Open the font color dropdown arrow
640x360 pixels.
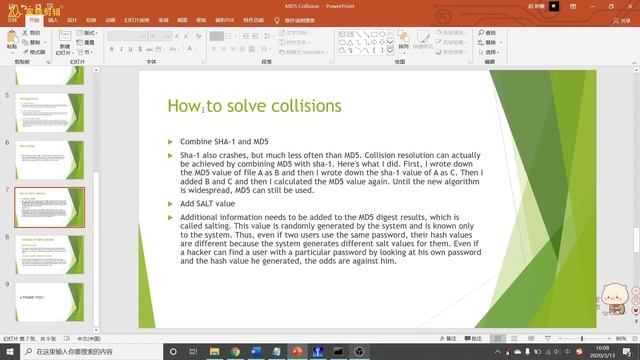pyautogui.click(x=197, y=49)
